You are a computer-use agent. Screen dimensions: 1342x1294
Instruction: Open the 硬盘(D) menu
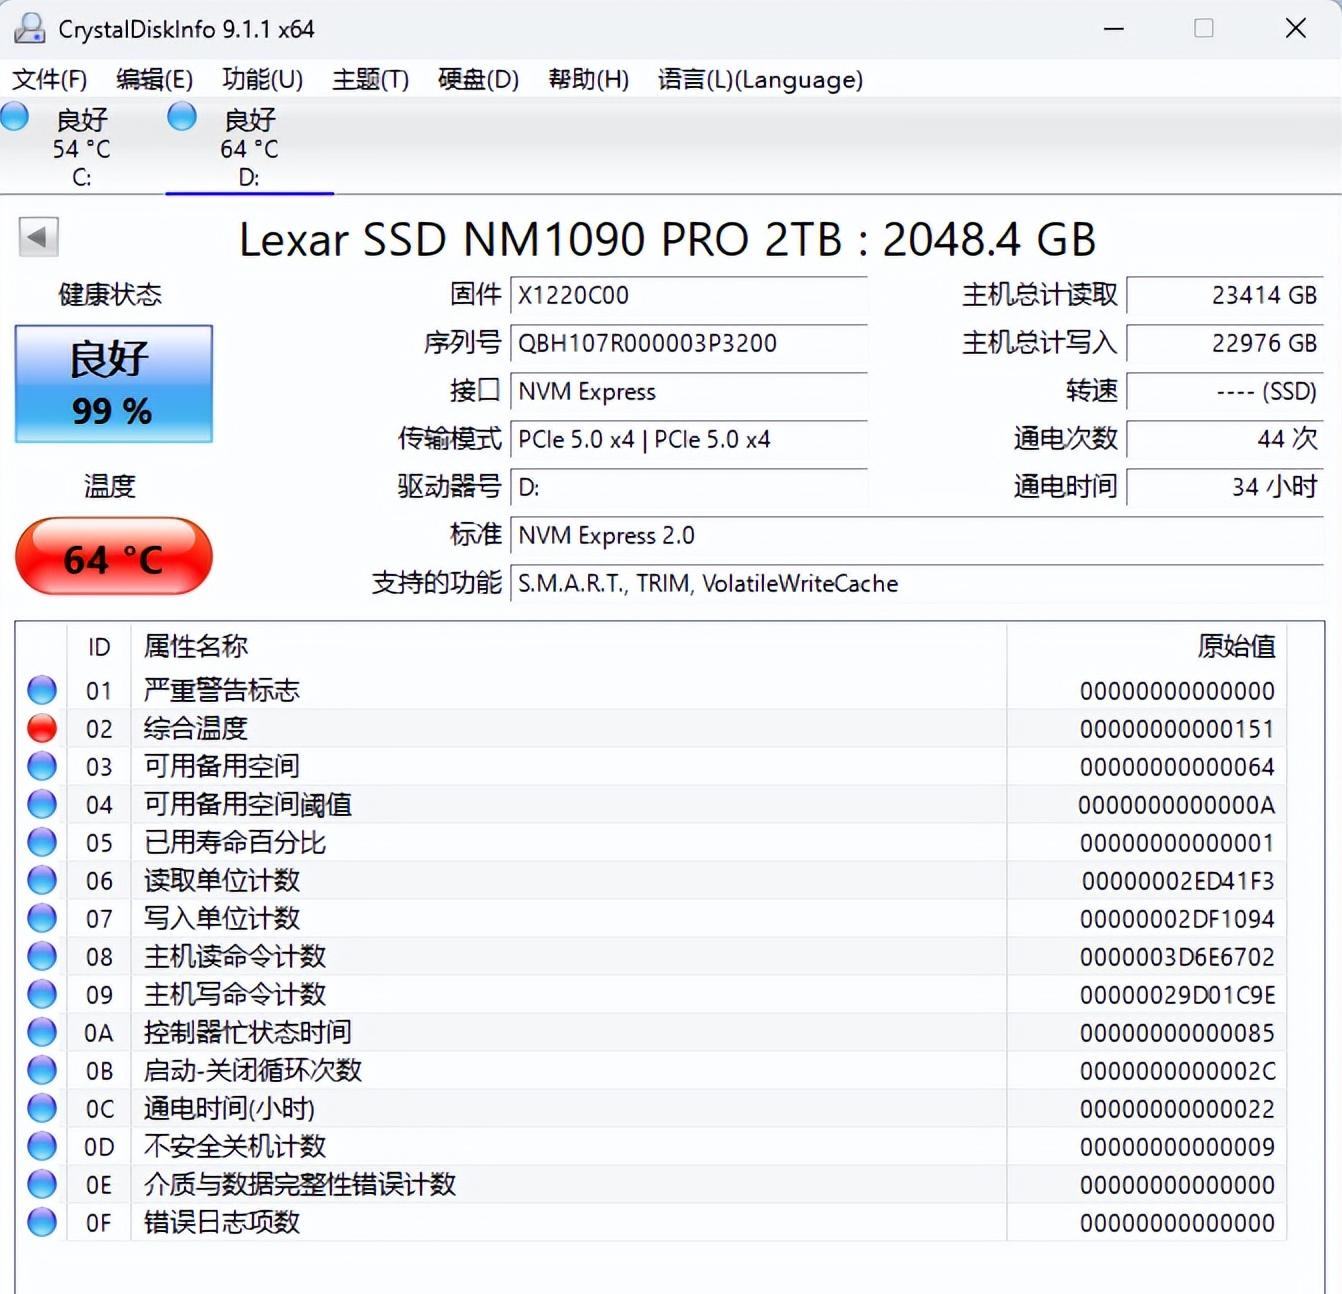click(478, 80)
